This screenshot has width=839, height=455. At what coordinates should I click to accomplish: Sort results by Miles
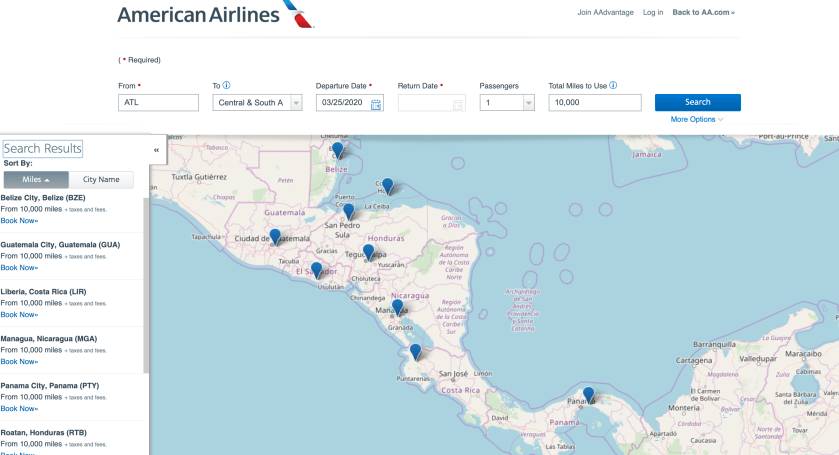pos(36,180)
